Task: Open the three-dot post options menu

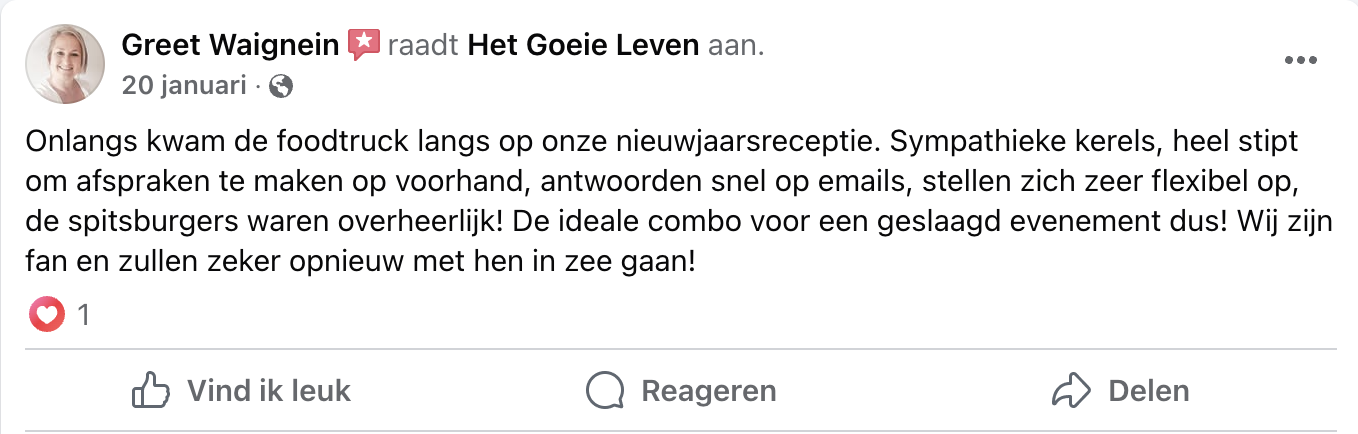Action: (1300, 61)
